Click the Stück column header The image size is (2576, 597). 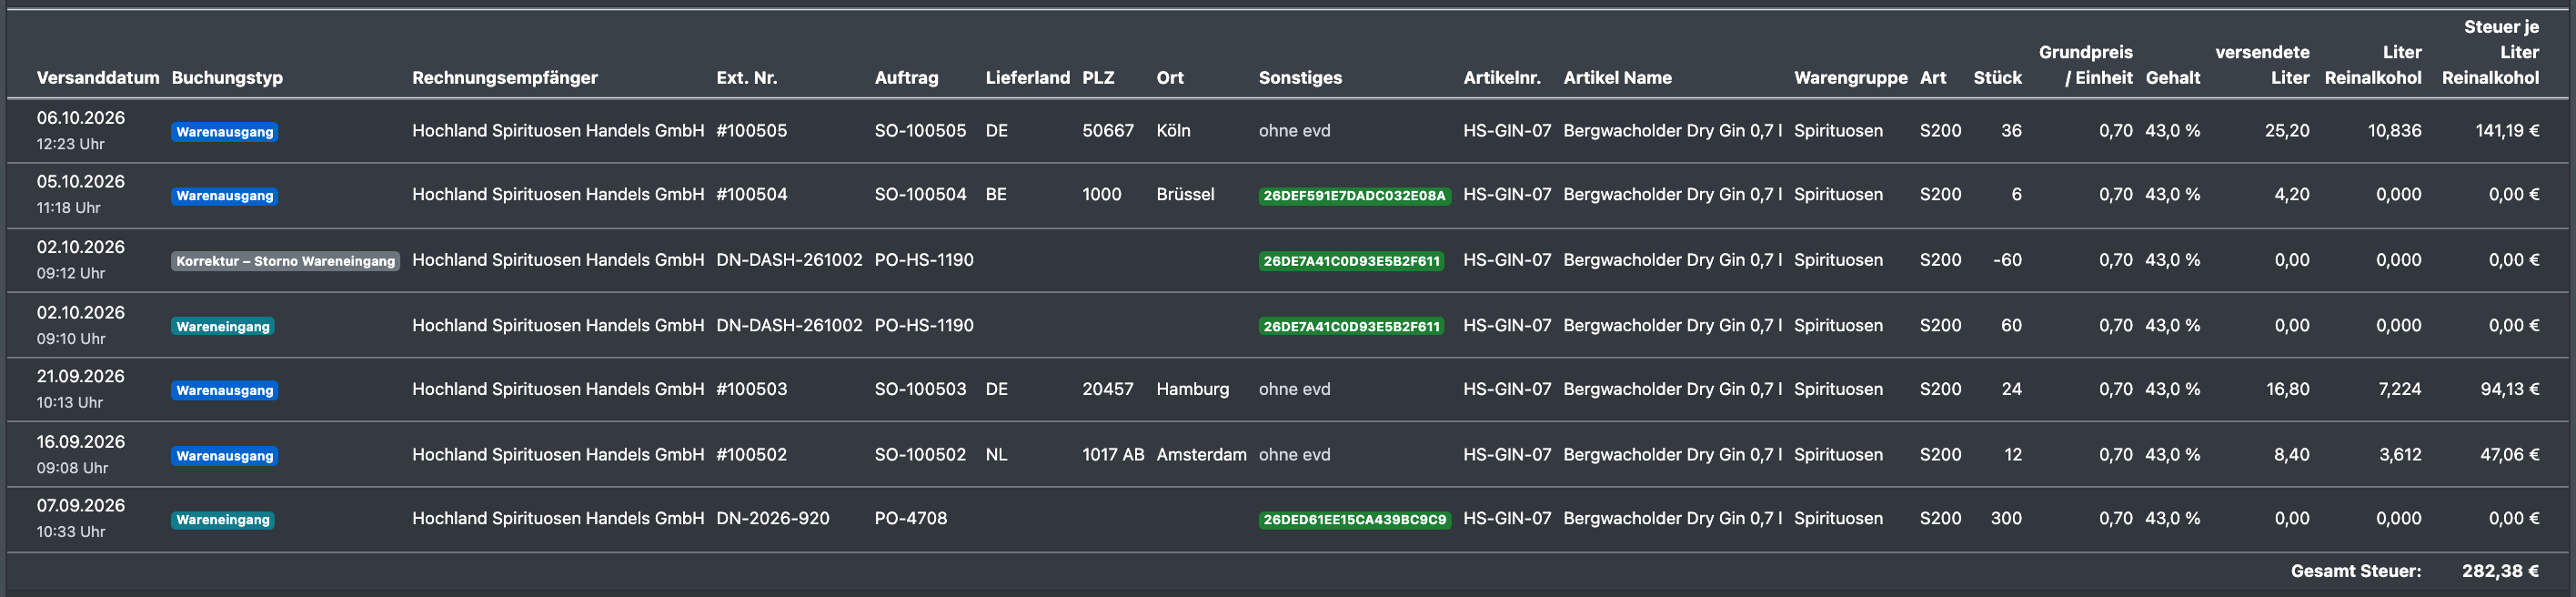(x=1998, y=78)
